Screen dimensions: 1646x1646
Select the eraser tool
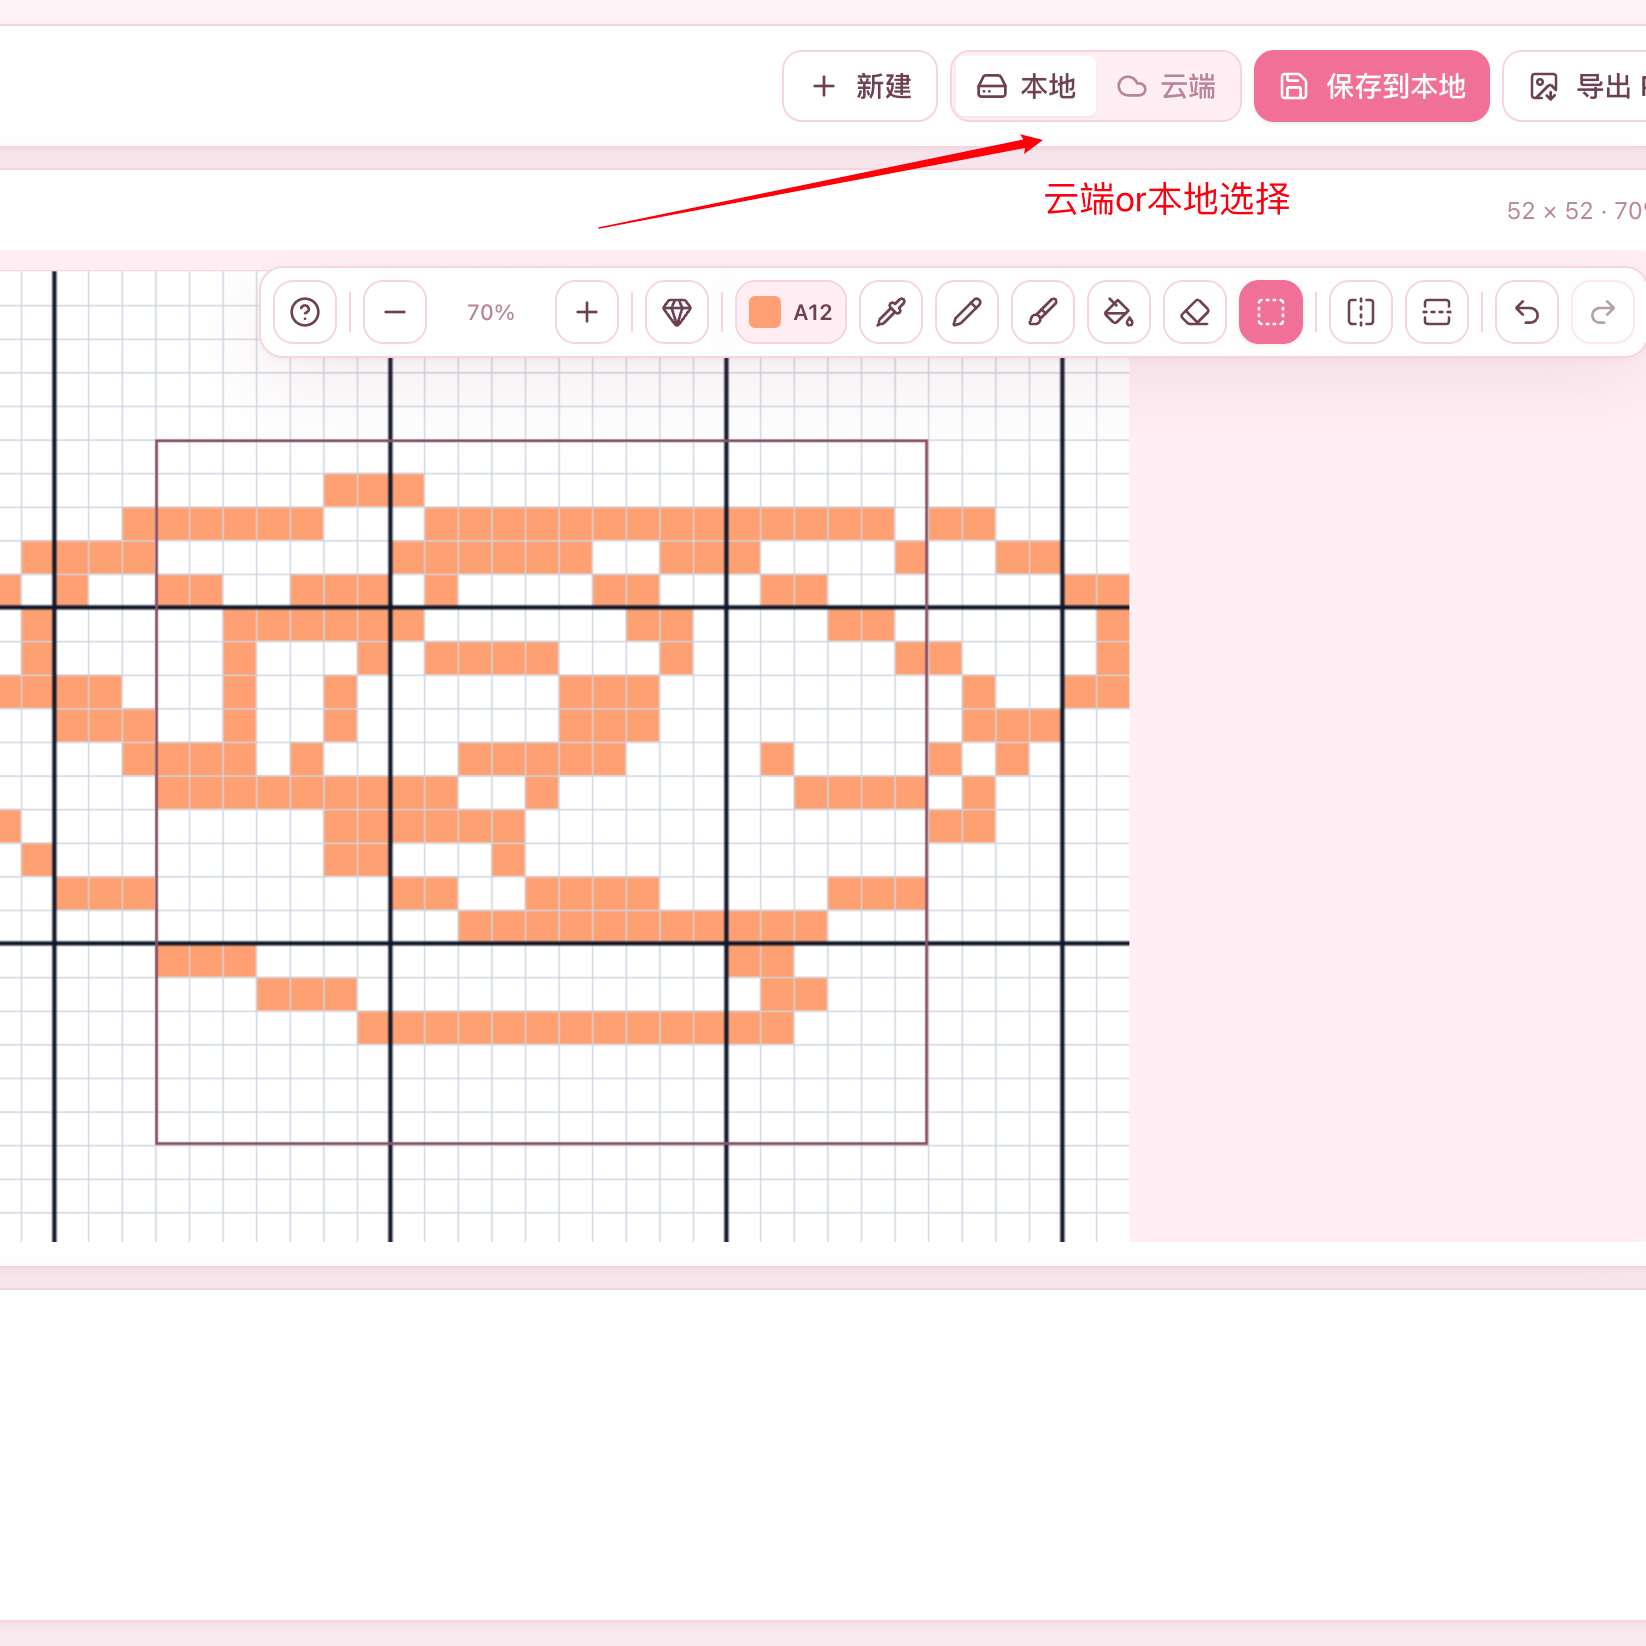(x=1195, y=312)
